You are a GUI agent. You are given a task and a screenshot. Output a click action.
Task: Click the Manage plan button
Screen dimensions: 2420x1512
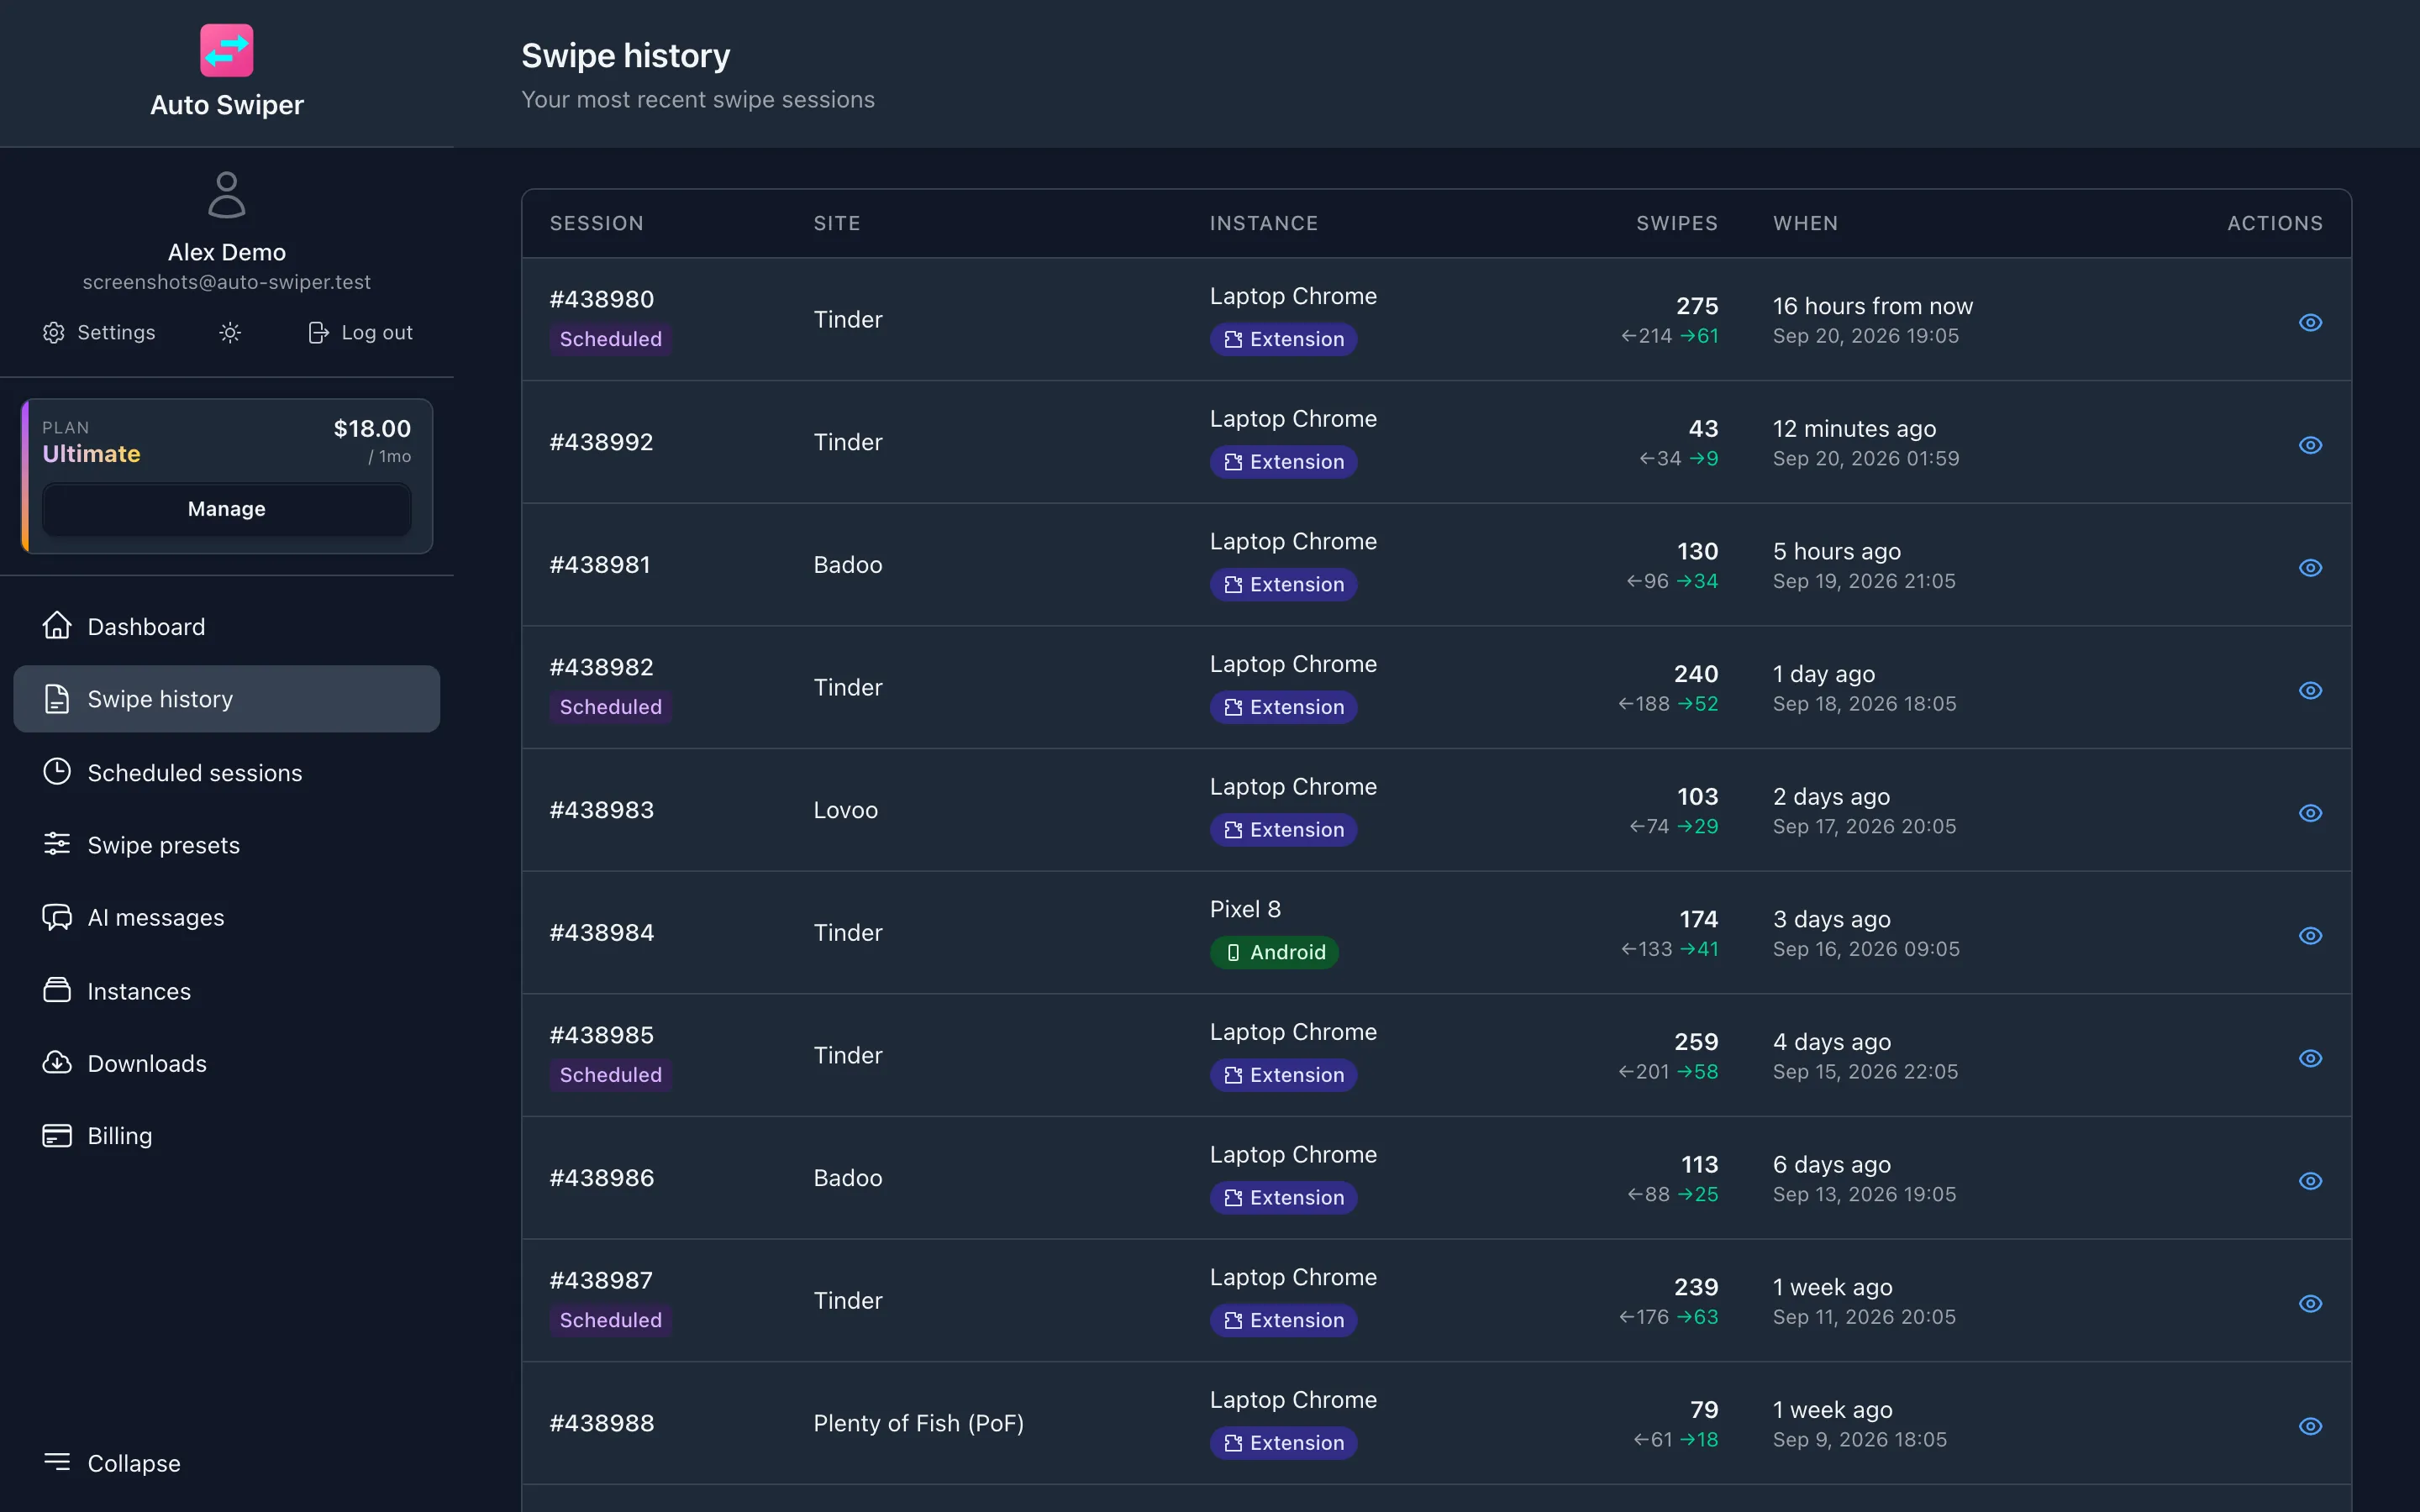[227, 509]
